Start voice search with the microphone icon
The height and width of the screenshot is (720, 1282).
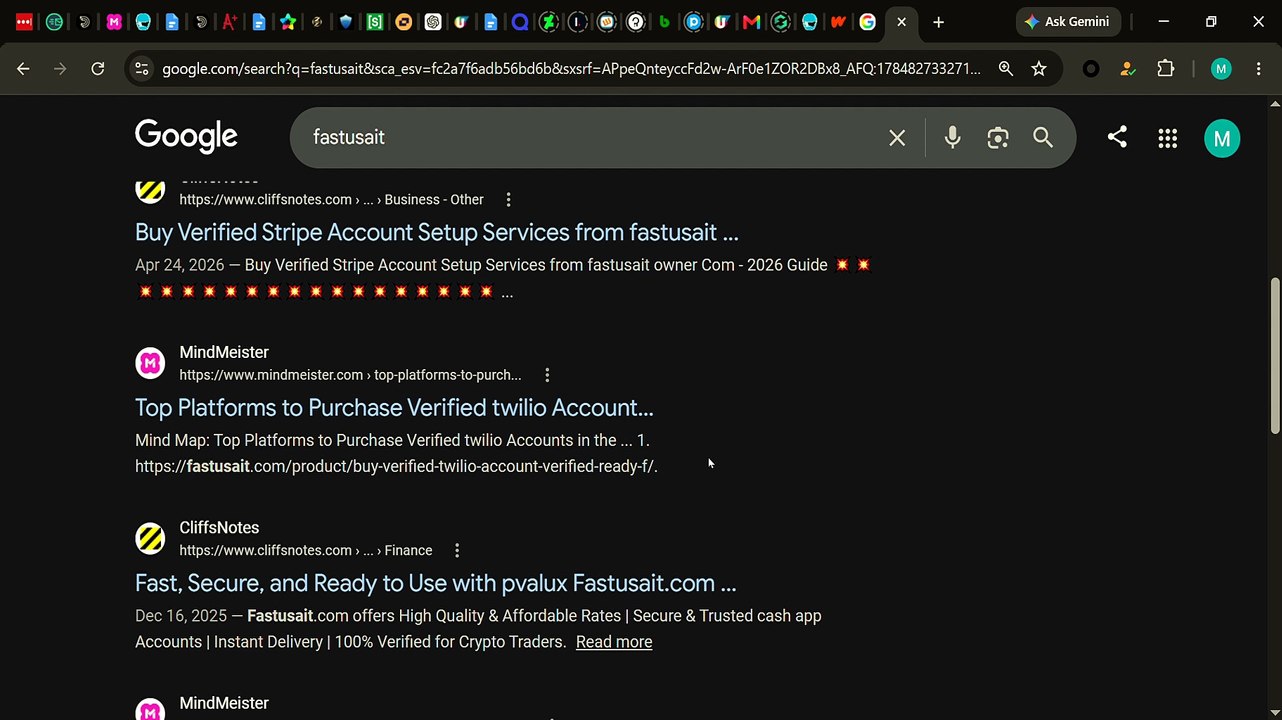pos(952,138)
